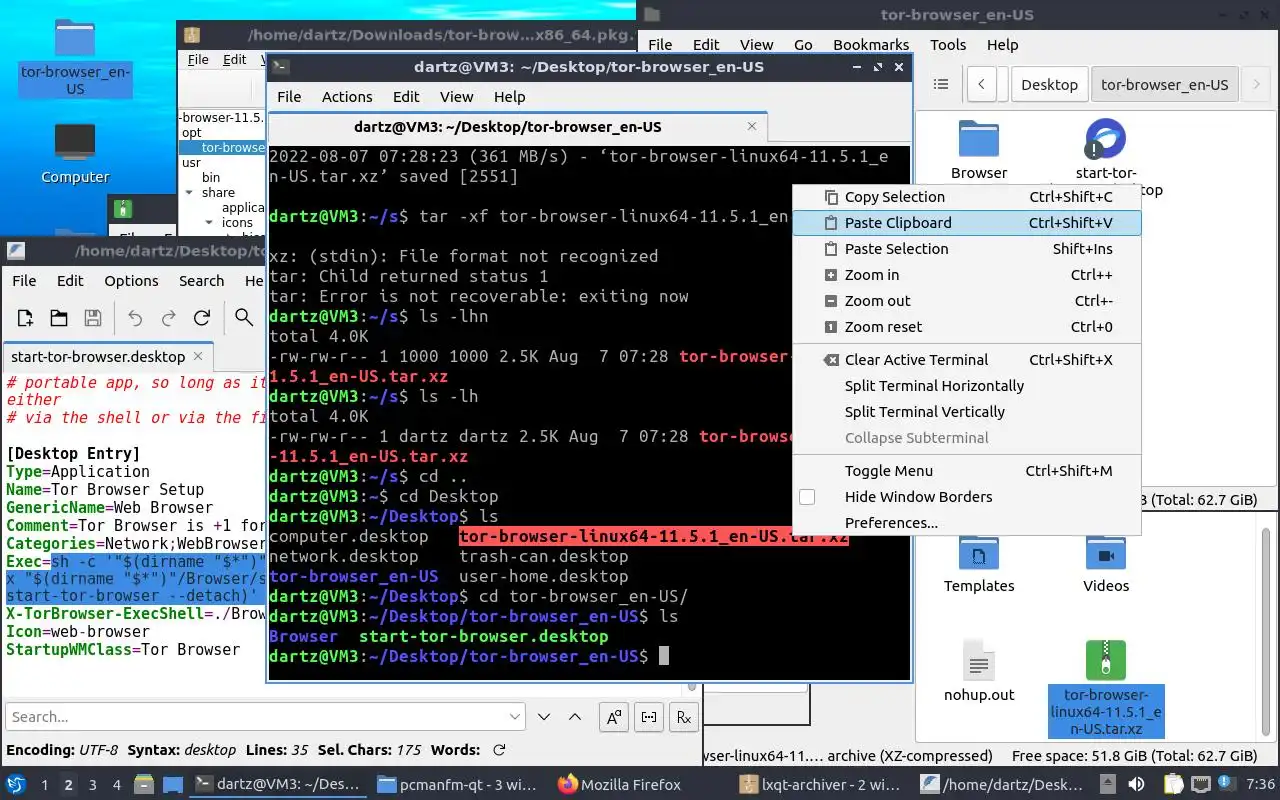Open FeatherPad Options menu
This screenshot has width=1280, height=800.
[x=131, y=281]
